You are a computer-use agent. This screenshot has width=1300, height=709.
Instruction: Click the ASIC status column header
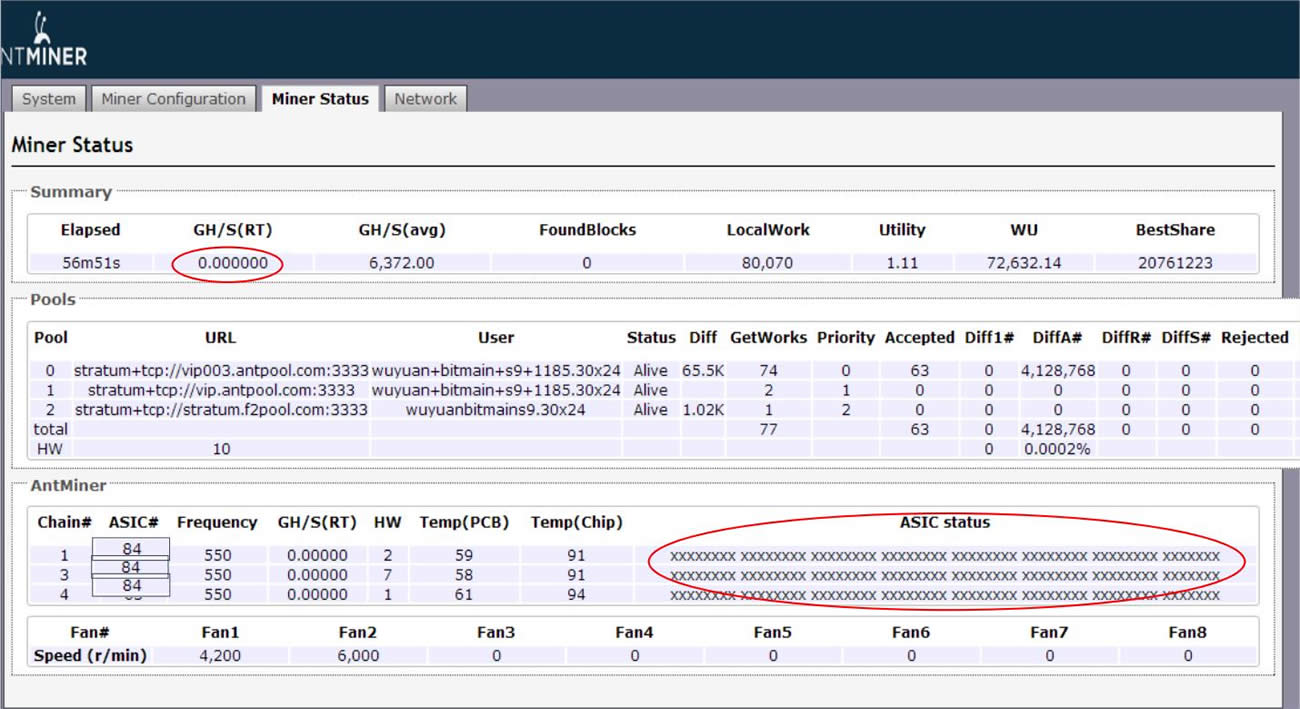click(944, 522)
